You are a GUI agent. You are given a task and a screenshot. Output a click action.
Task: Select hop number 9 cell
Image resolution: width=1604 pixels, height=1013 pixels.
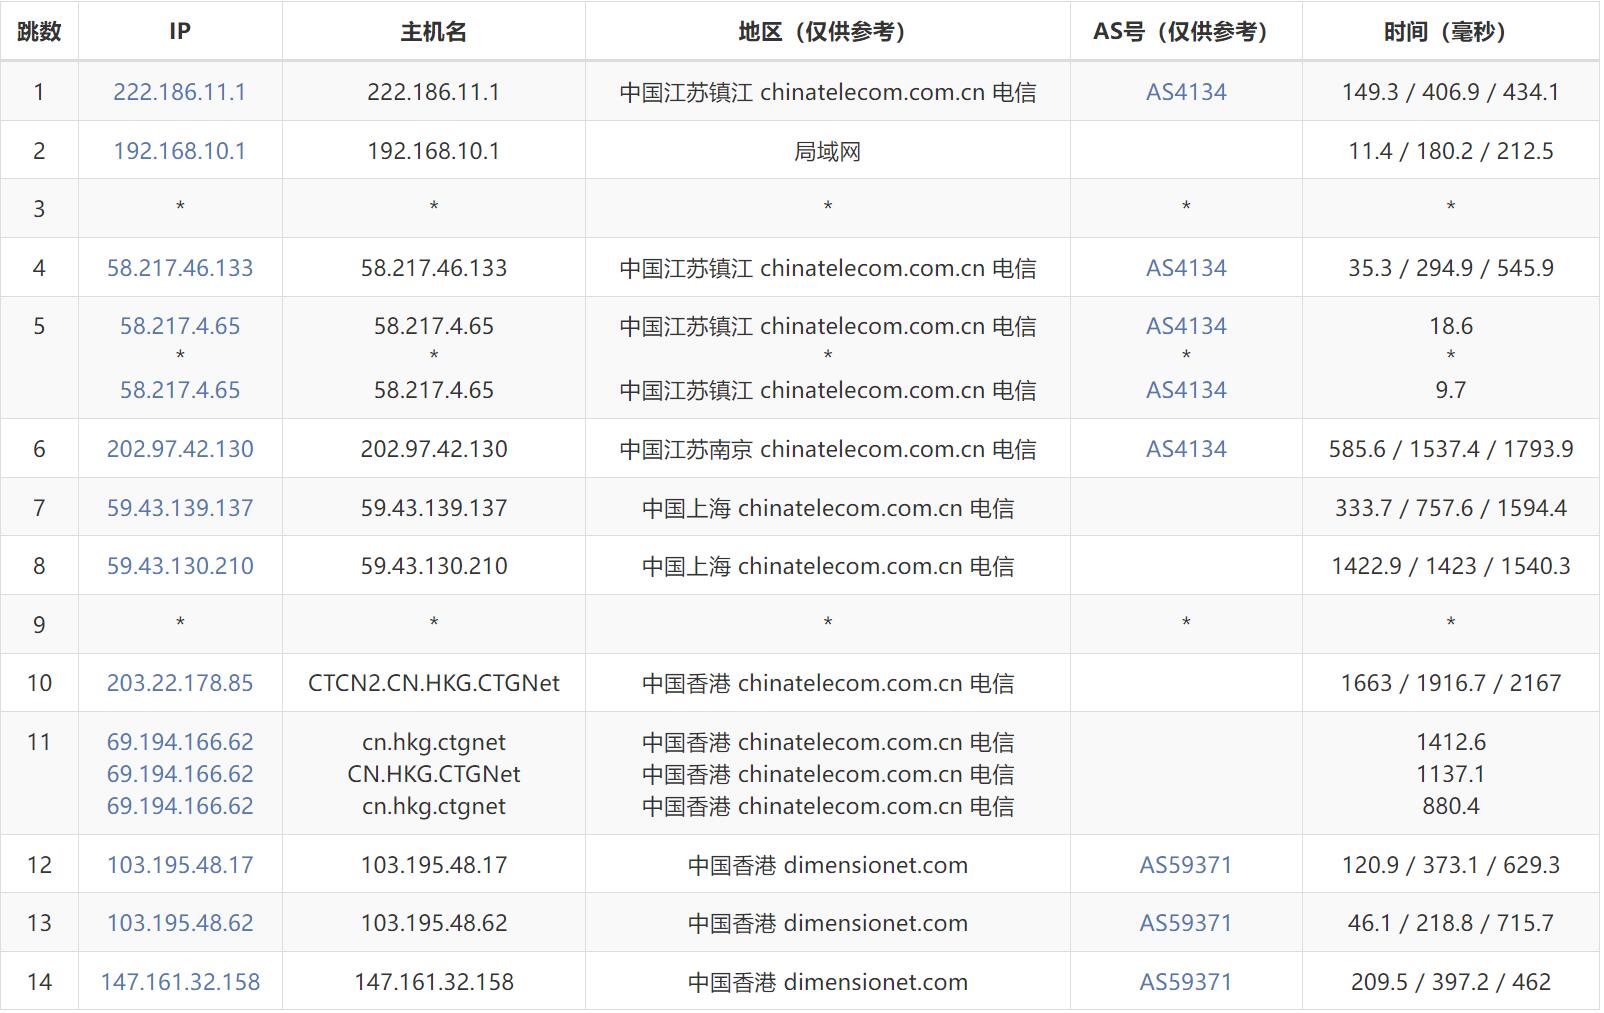[x=39, y=625]
